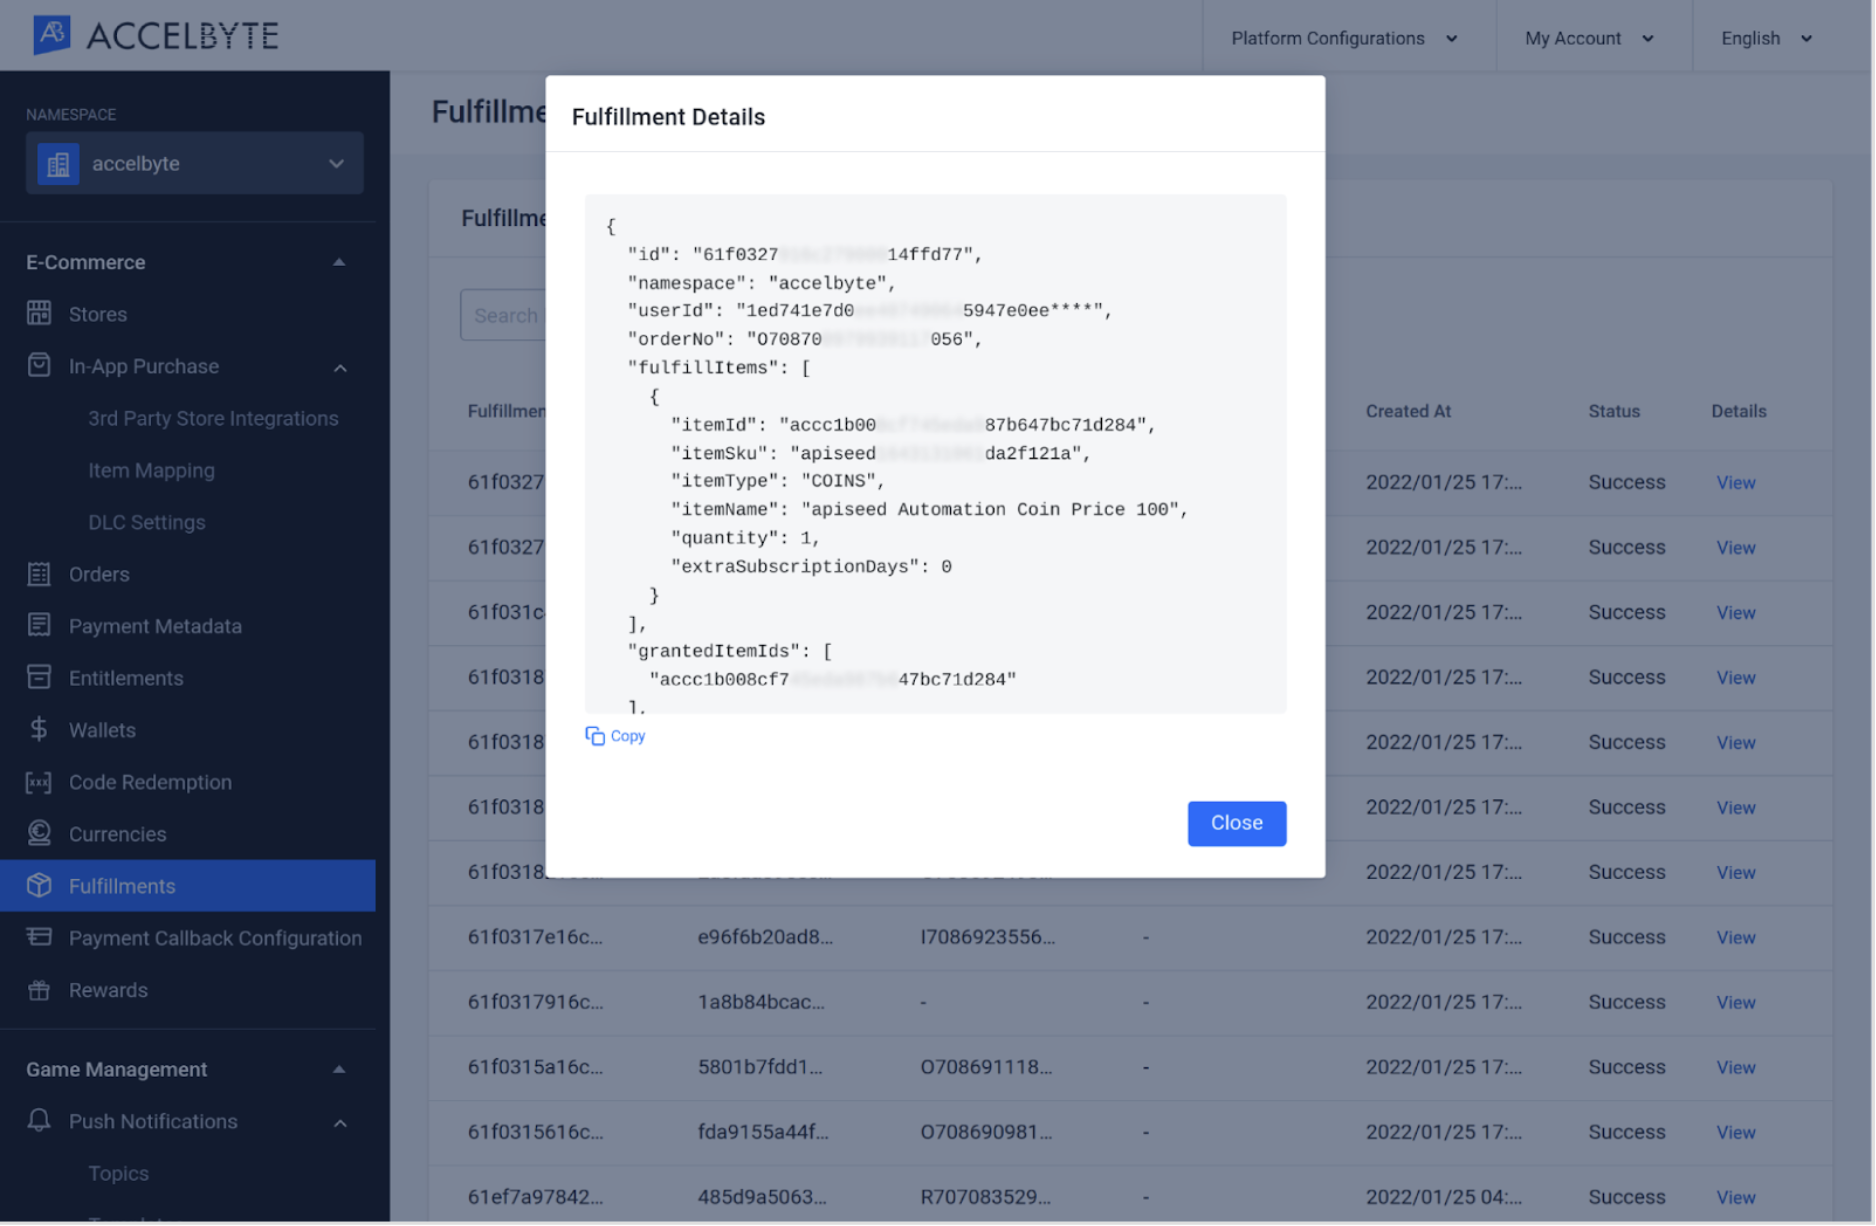Click the Close button on Fulfillment Details
Screen dimensions: 1876x1226
pyautogui.click(x=1236, y=823)
